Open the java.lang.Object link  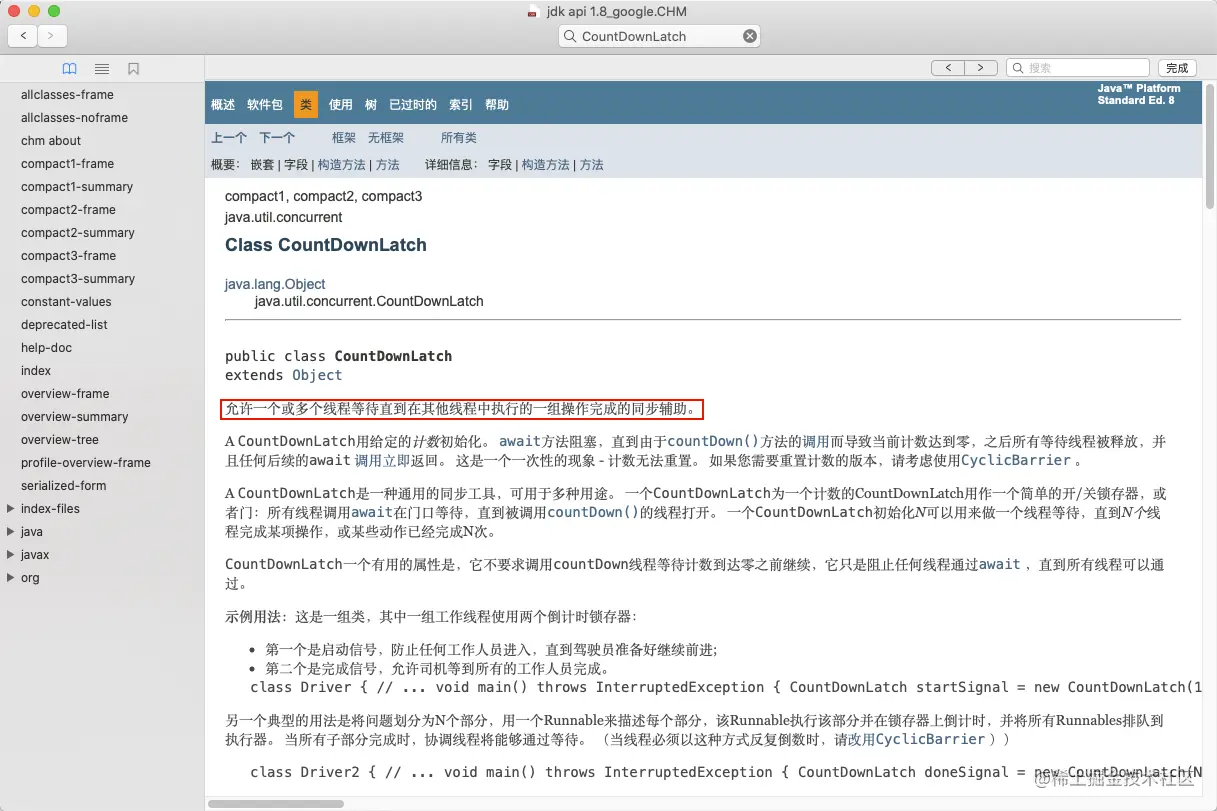275,284
